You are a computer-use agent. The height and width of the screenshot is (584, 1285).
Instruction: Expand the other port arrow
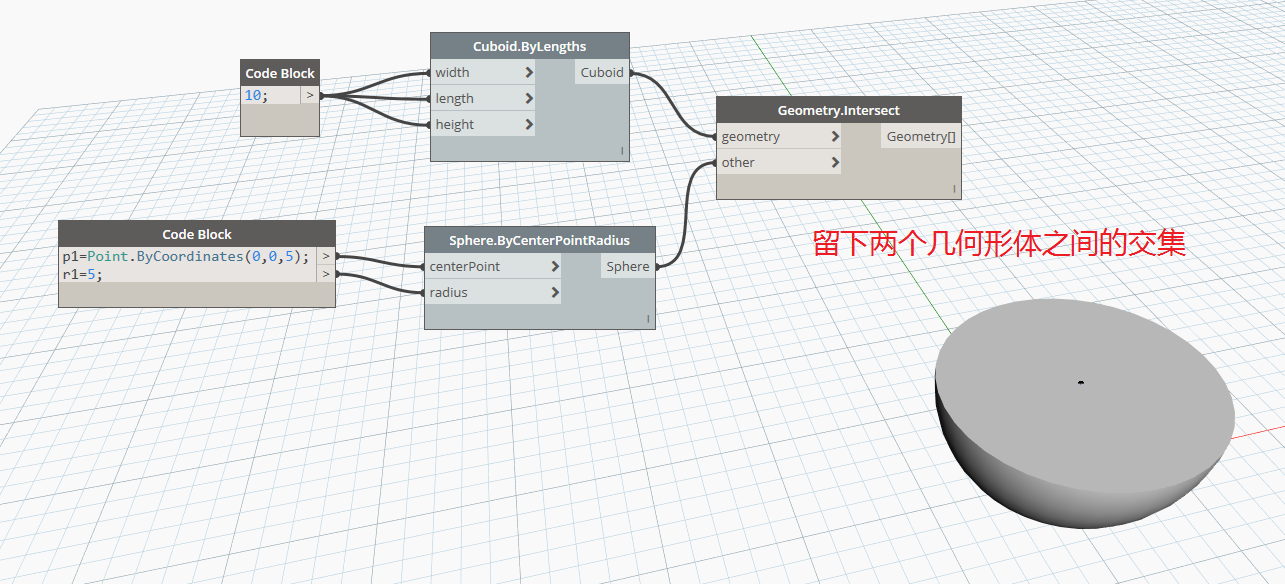pyautogui.click(x=834, y=163)
